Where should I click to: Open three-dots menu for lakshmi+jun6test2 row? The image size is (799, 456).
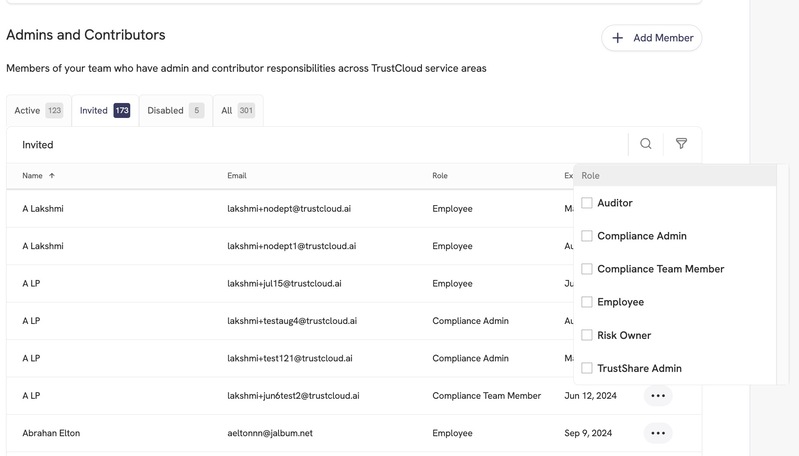[x=658, y=395]
